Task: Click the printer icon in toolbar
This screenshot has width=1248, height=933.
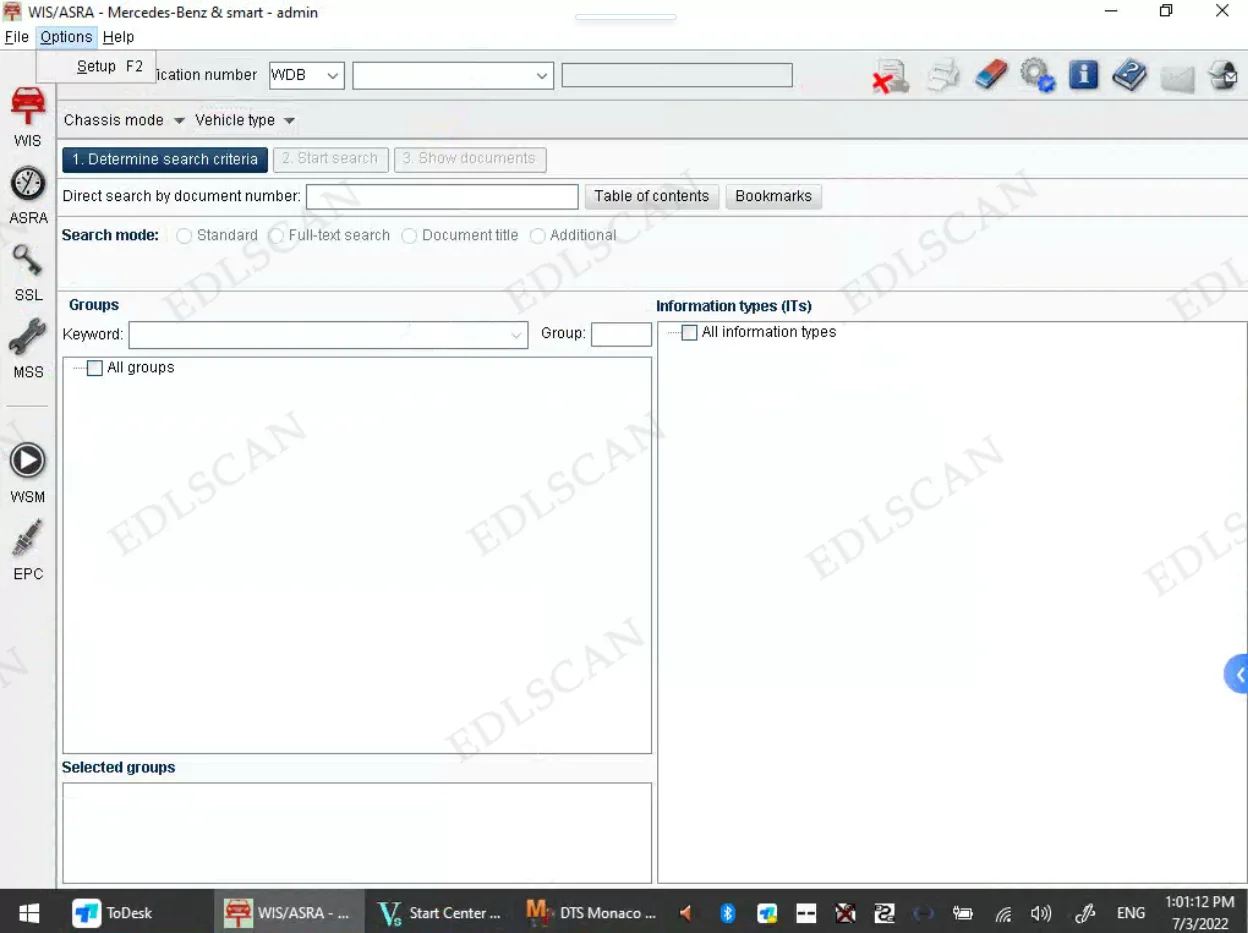Action: pyautogui.click(x=942, y=76)
